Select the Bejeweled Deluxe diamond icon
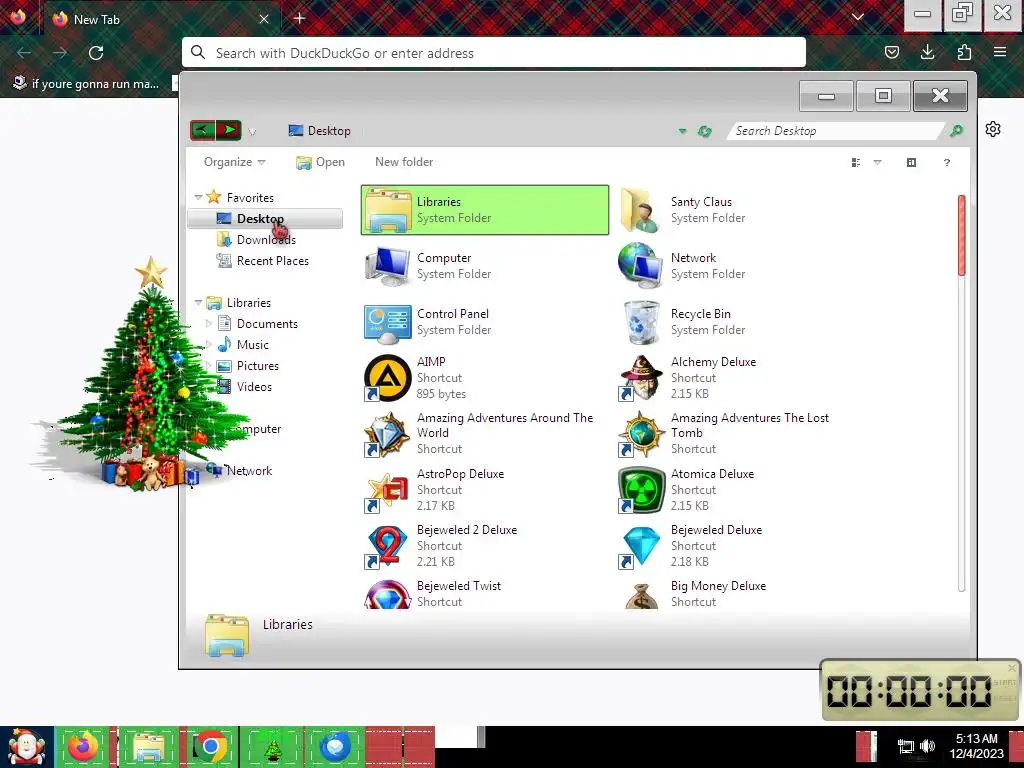 [640, 546]
